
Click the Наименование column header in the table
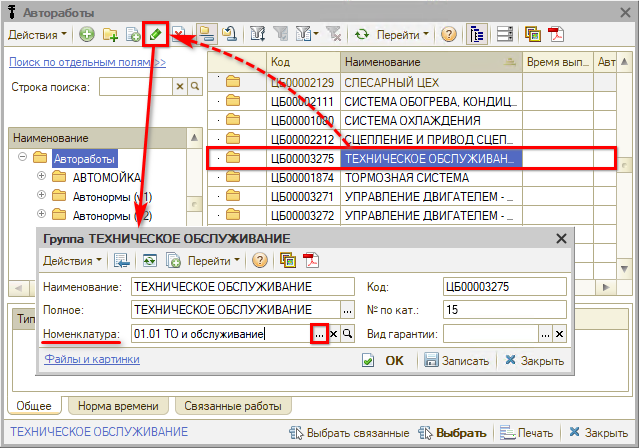point(431,62)
